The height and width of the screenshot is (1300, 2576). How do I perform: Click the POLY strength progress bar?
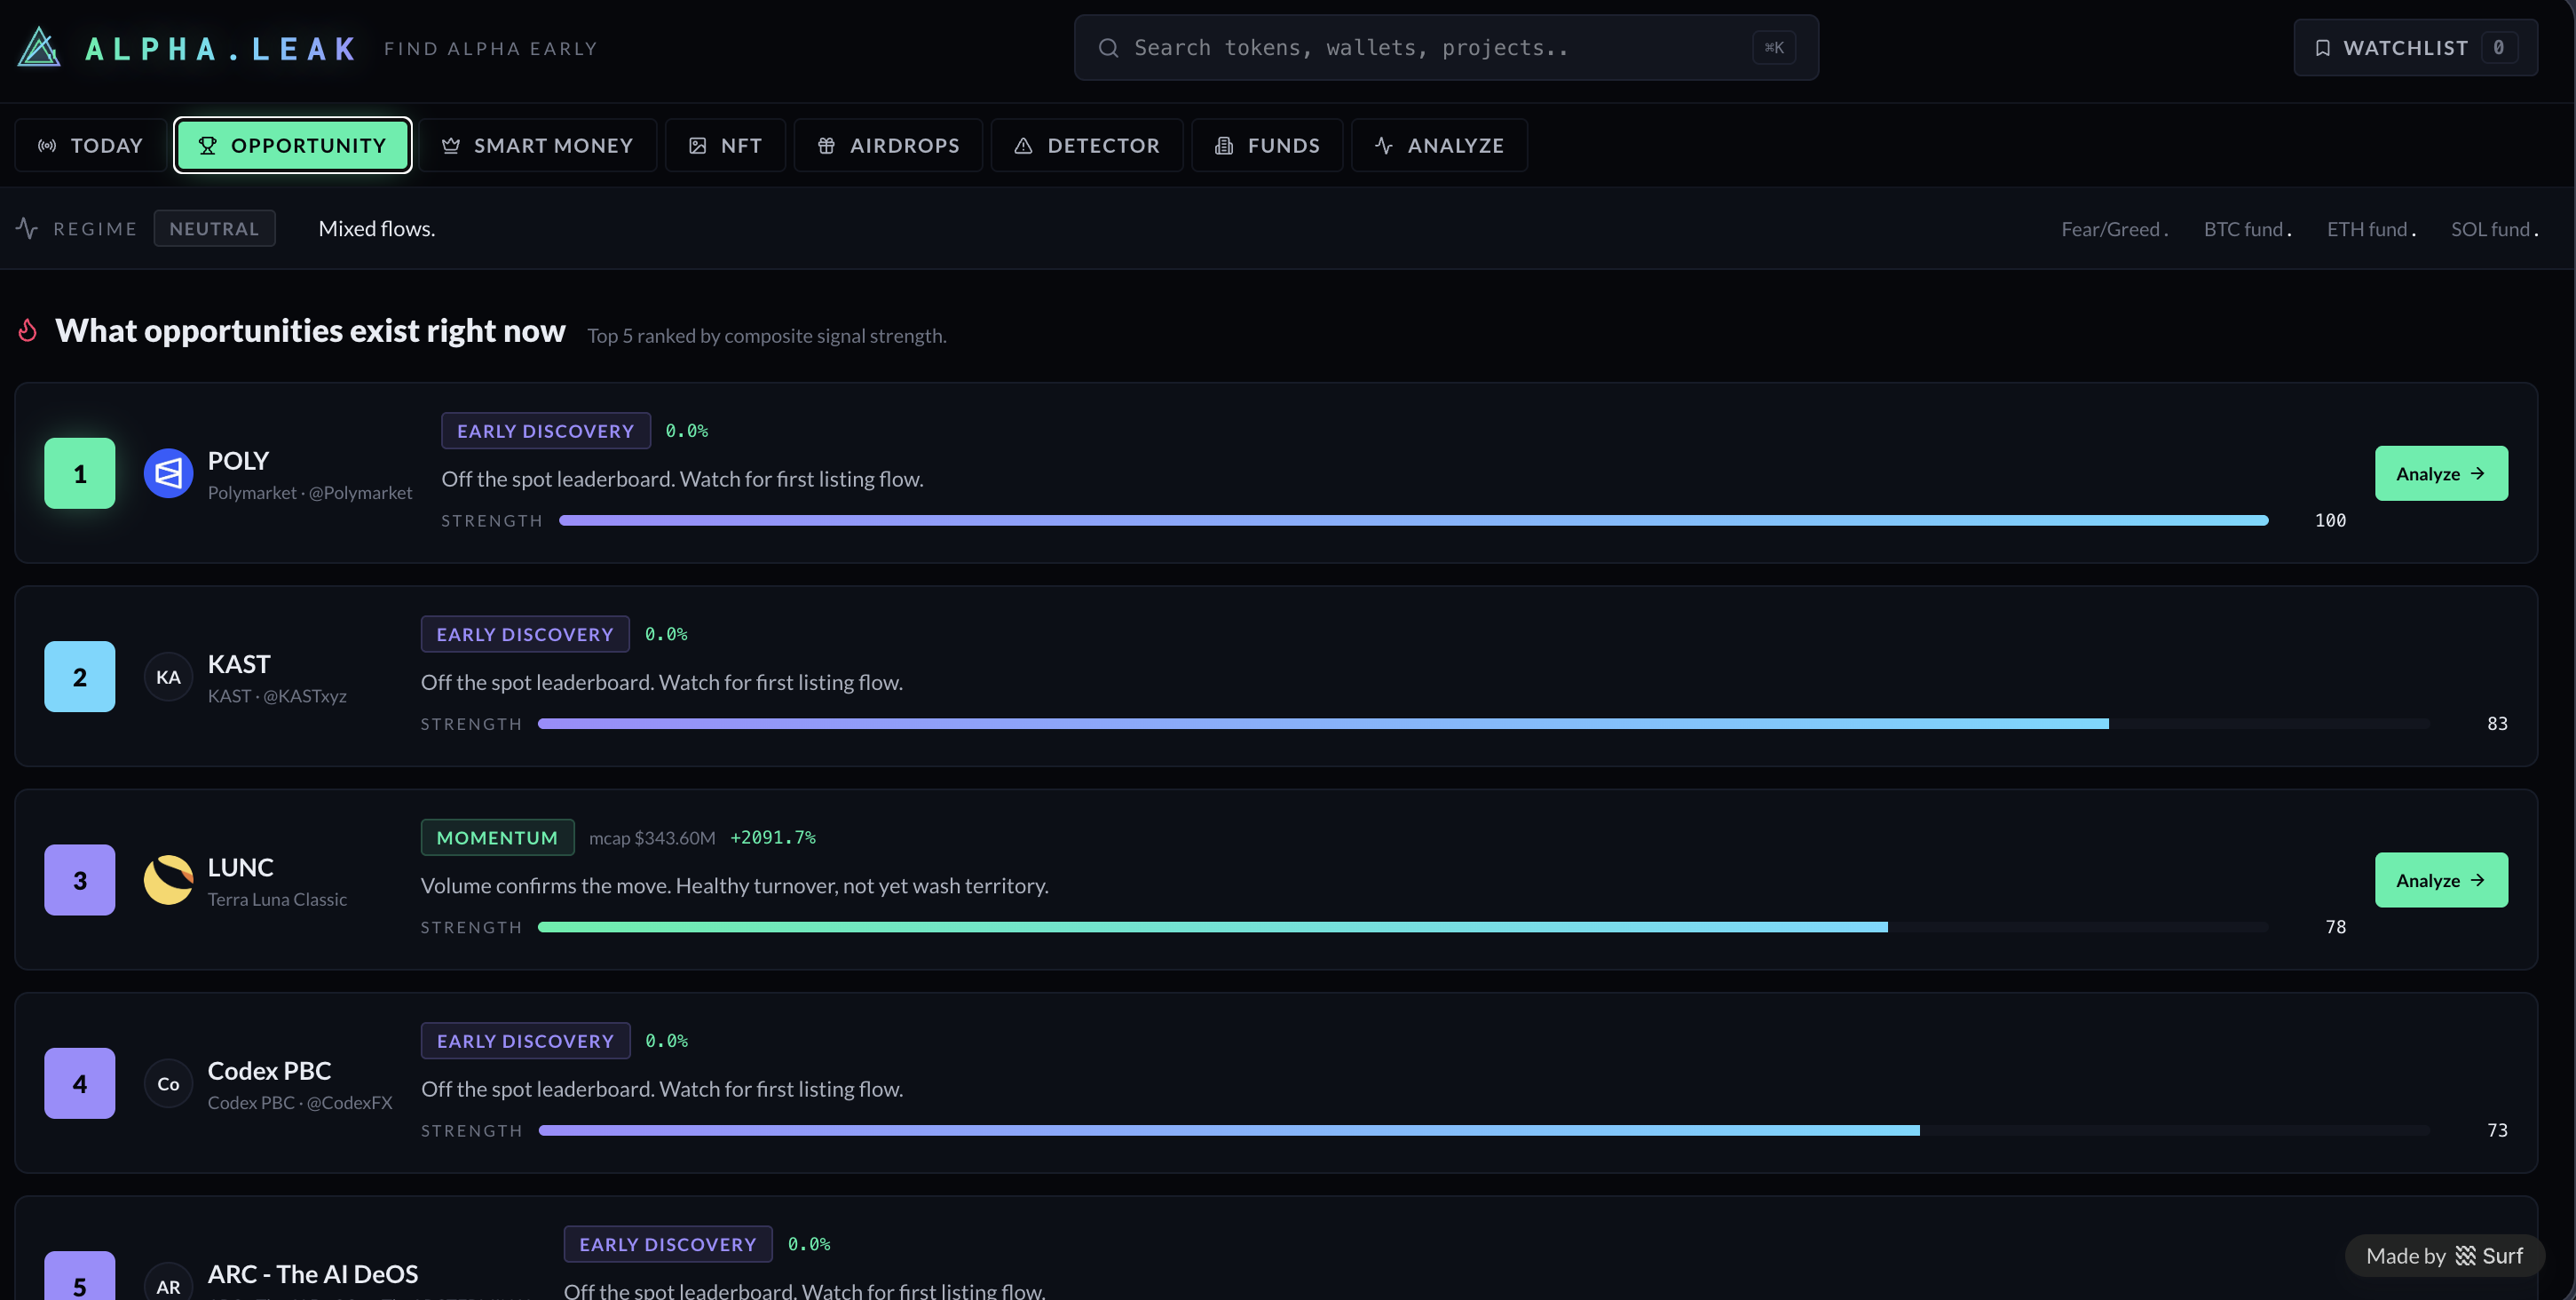(1412, 520)
